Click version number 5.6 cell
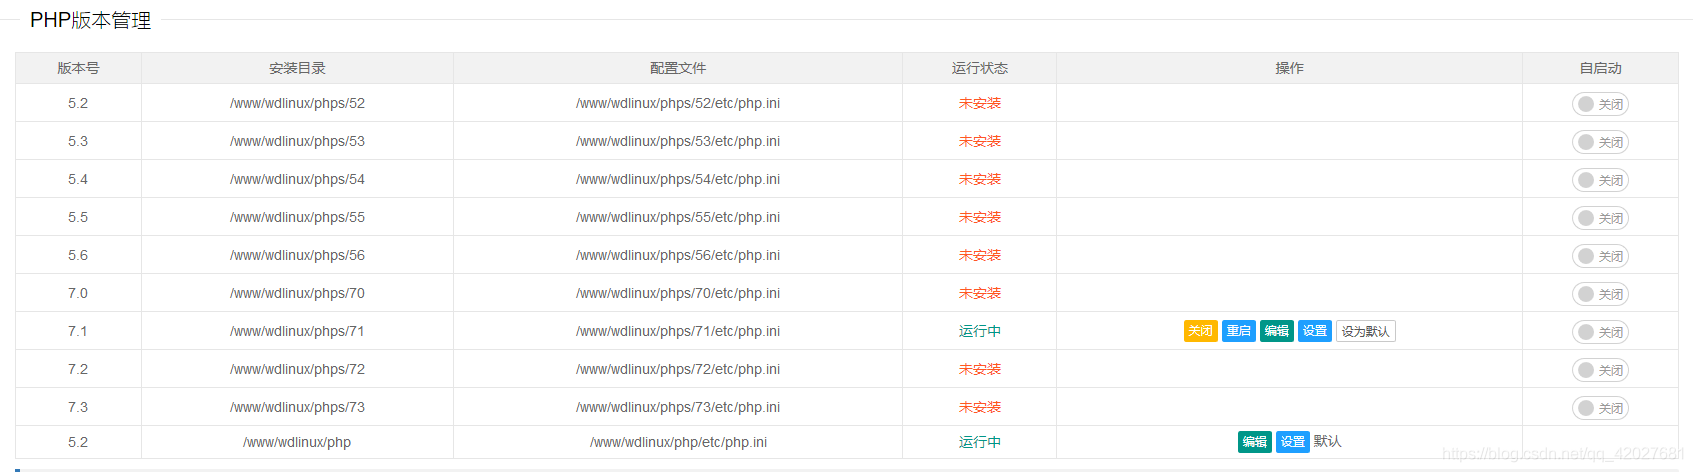Image resolution: width=1693 pixels, height=472 pixels. coord(78,255)
